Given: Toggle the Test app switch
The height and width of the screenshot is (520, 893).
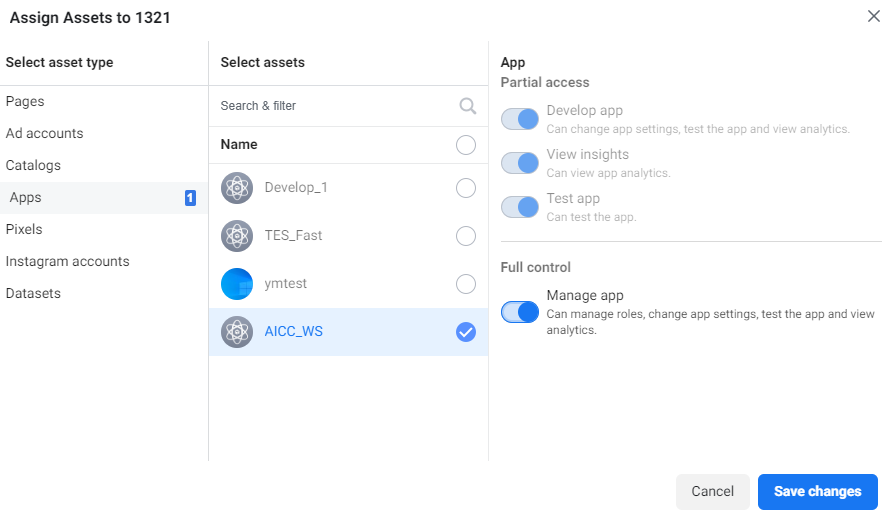Looking at the screenshot, I should [520, 207].
